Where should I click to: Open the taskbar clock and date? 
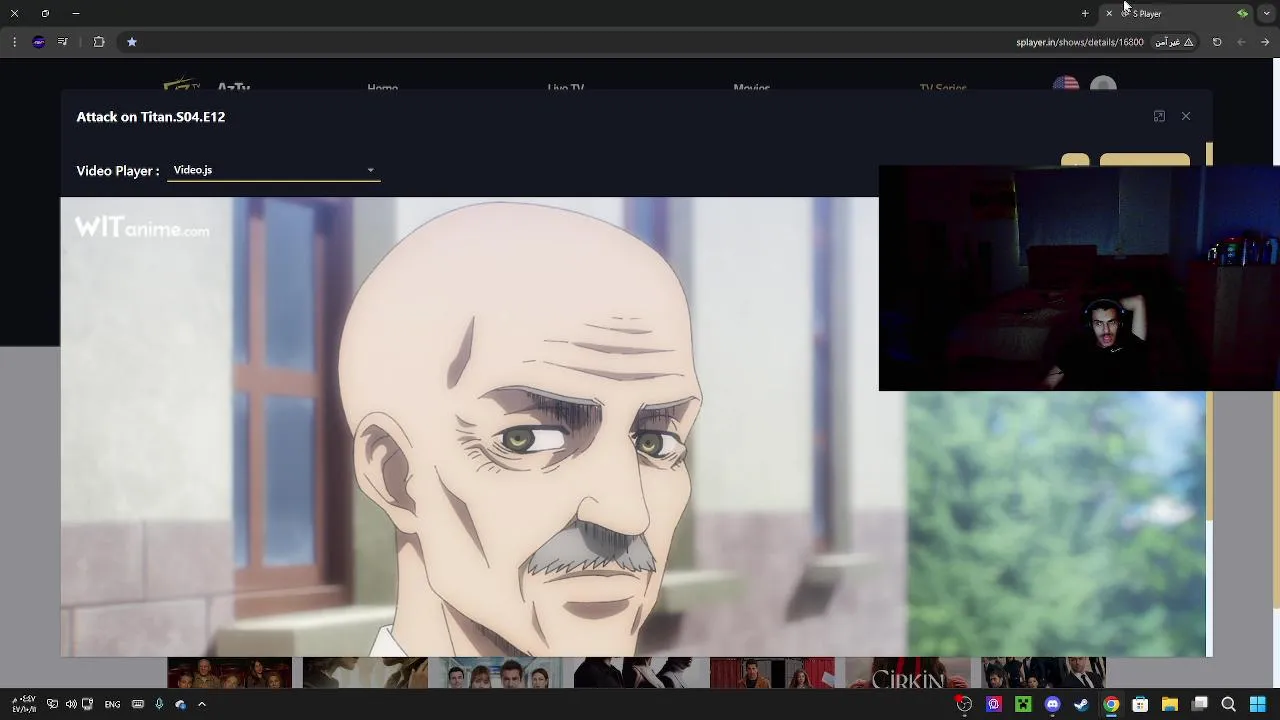23,704
